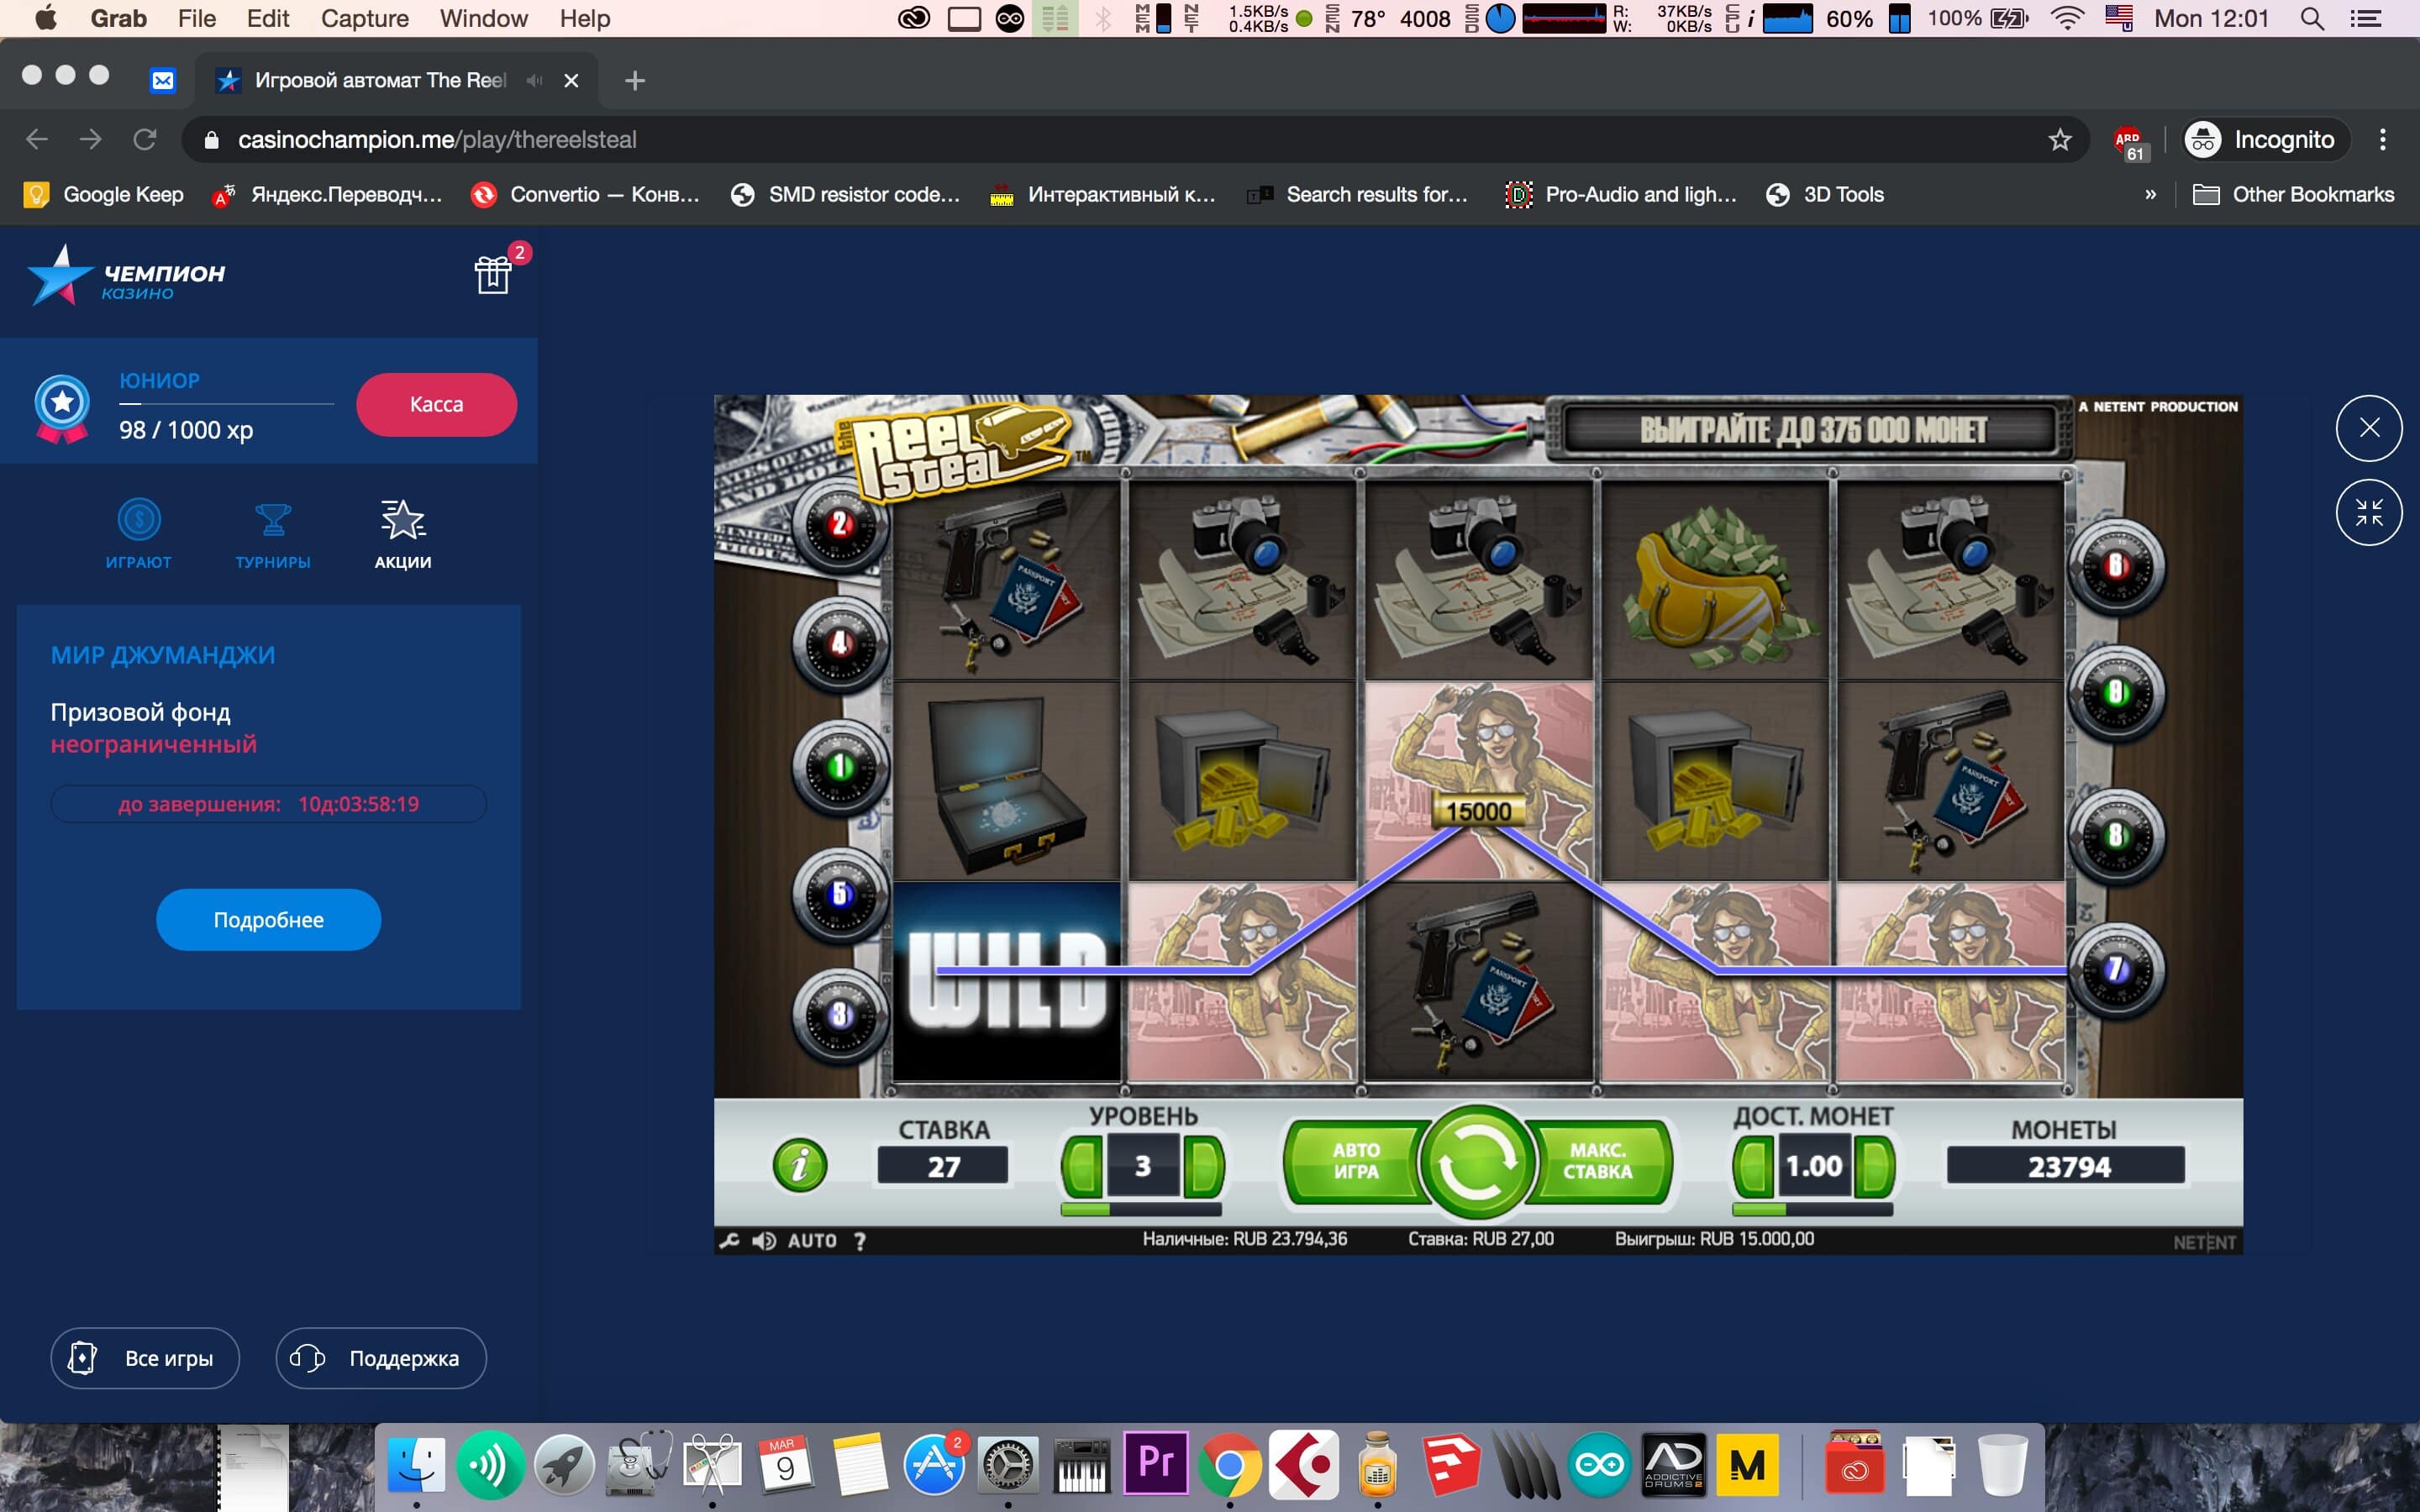Screen dimensions: 2420x1512
Task: Exit fullscreen with the collapse arrows icon
Action: click(2368, 512)
